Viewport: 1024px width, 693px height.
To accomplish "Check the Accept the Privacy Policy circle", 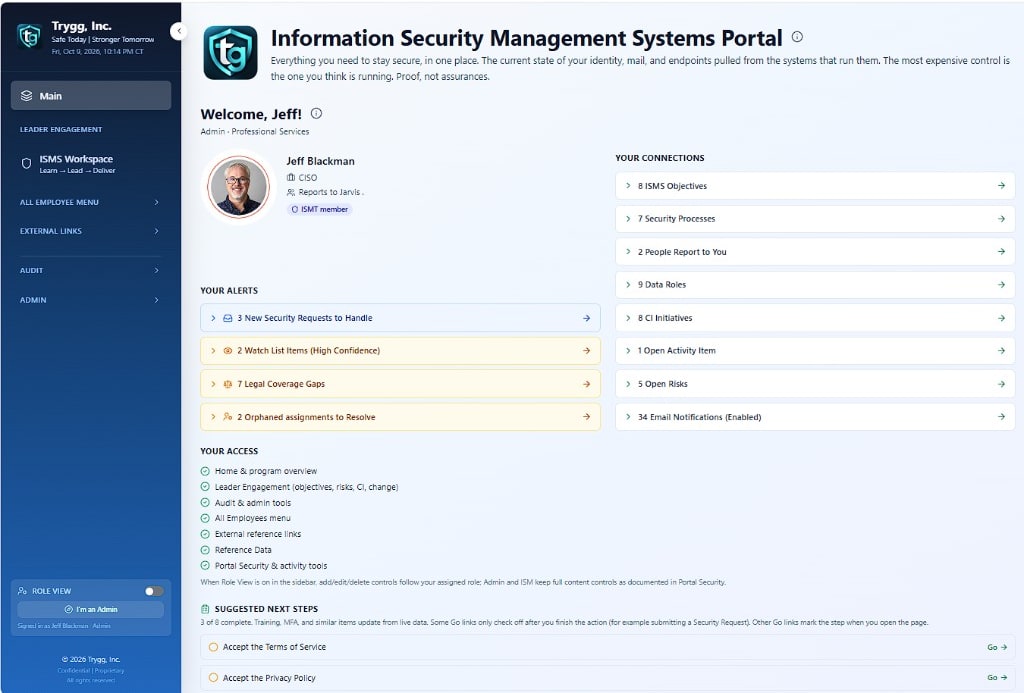I will [x=213, y=678].
